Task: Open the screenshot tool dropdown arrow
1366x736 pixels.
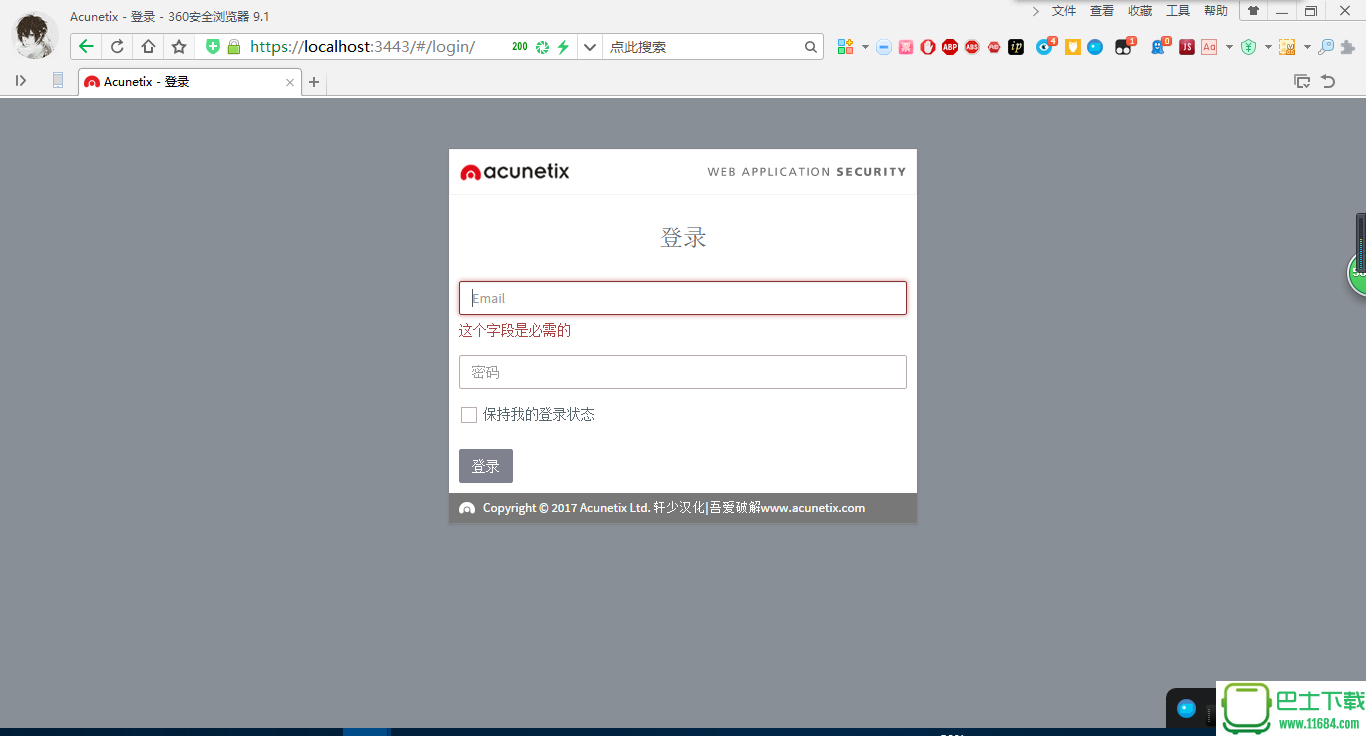Action: (x=1307, y=47)
